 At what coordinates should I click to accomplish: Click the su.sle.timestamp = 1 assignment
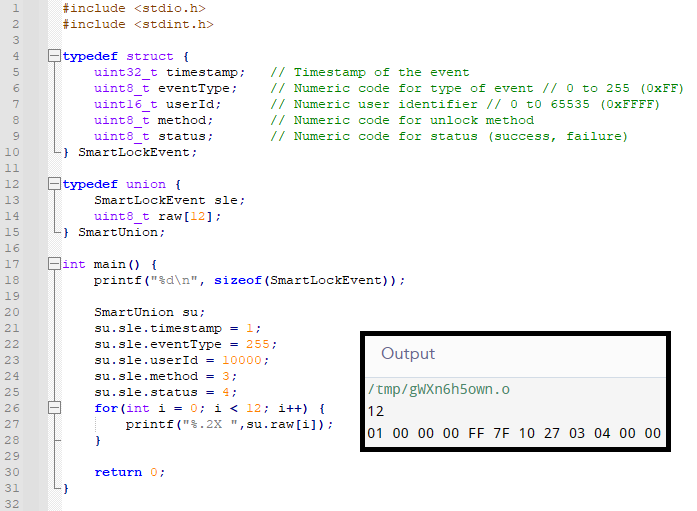click(177, 328)
